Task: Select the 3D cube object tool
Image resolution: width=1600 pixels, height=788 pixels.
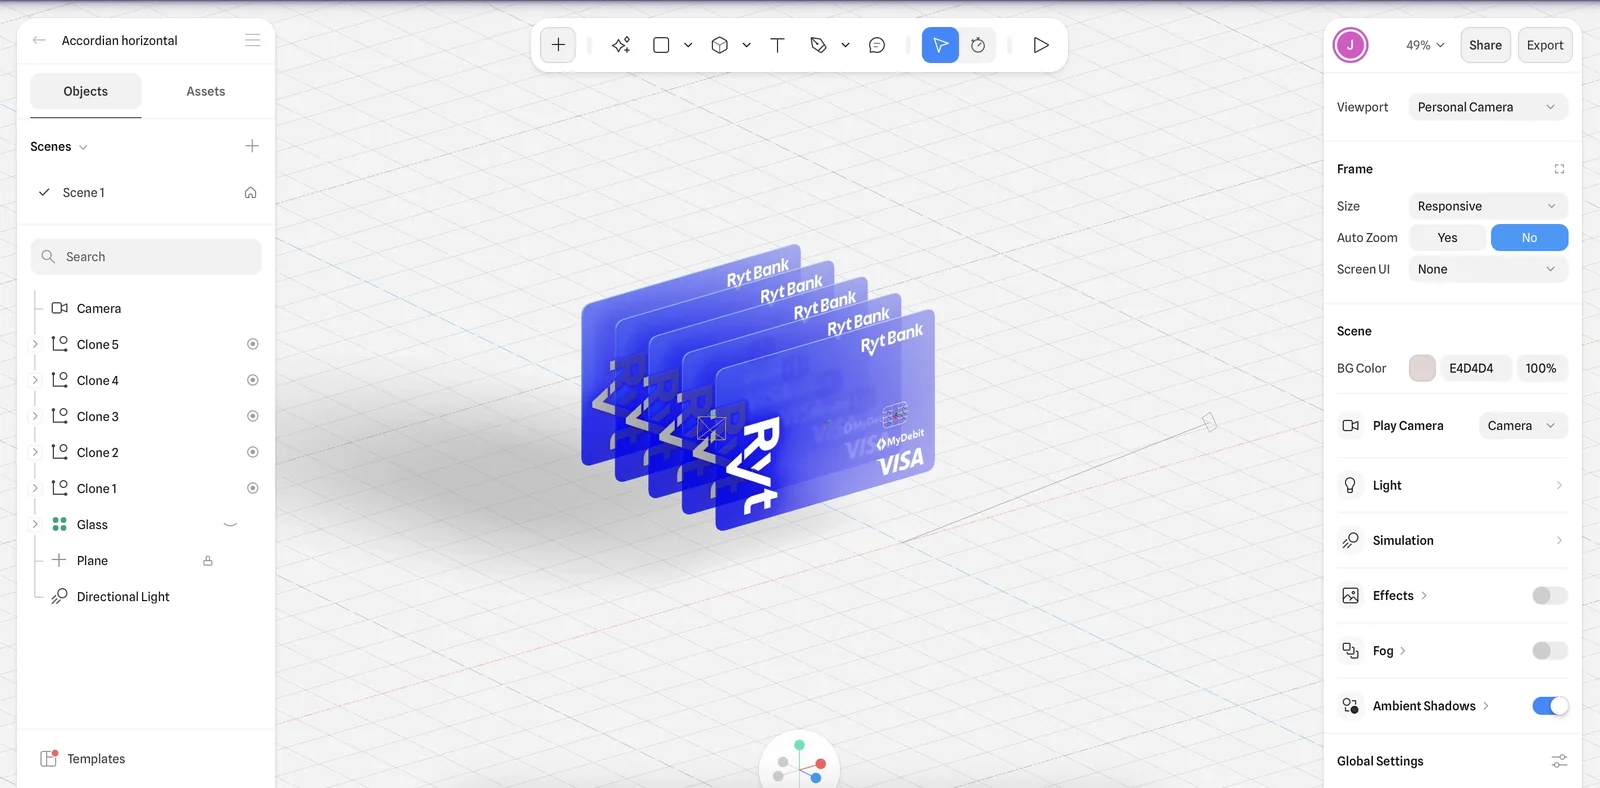Action: tap(719, 45)
